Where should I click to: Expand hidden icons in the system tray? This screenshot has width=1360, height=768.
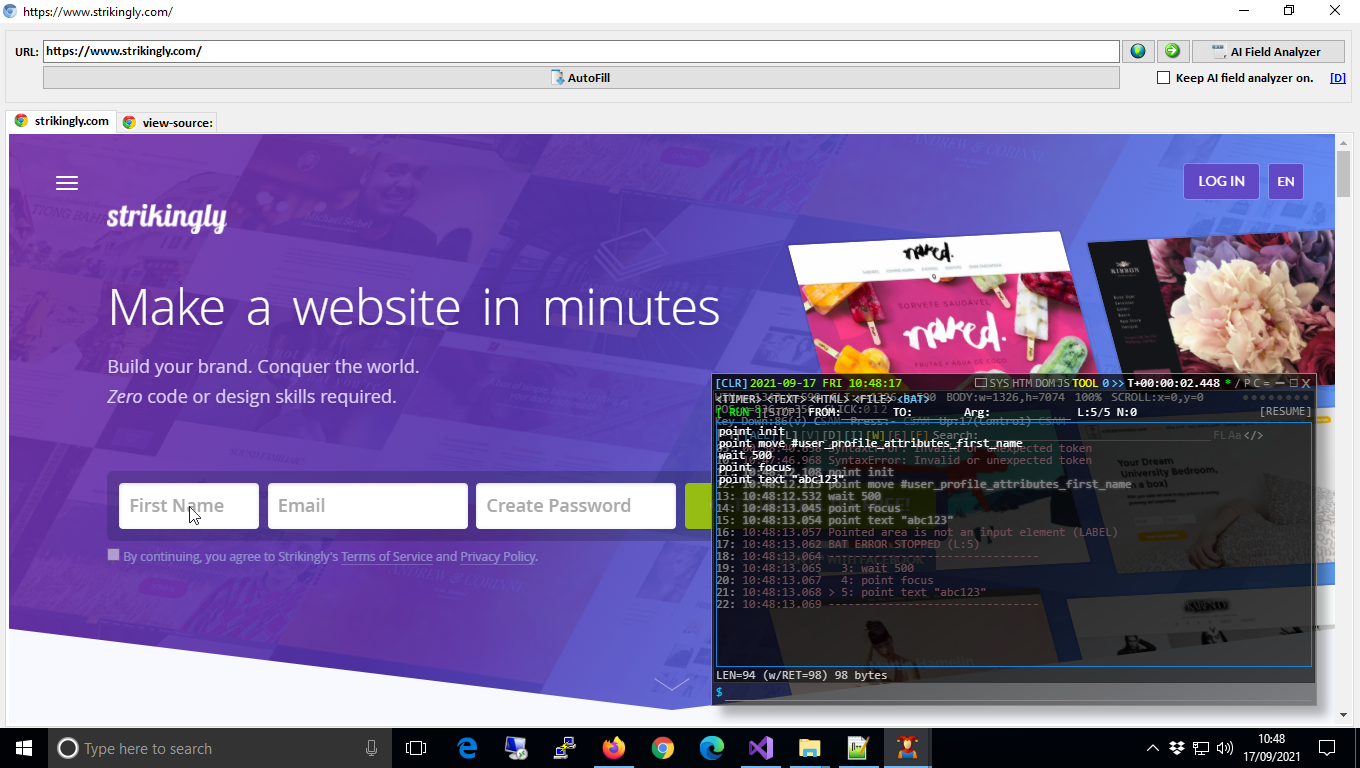(1152, 747)
